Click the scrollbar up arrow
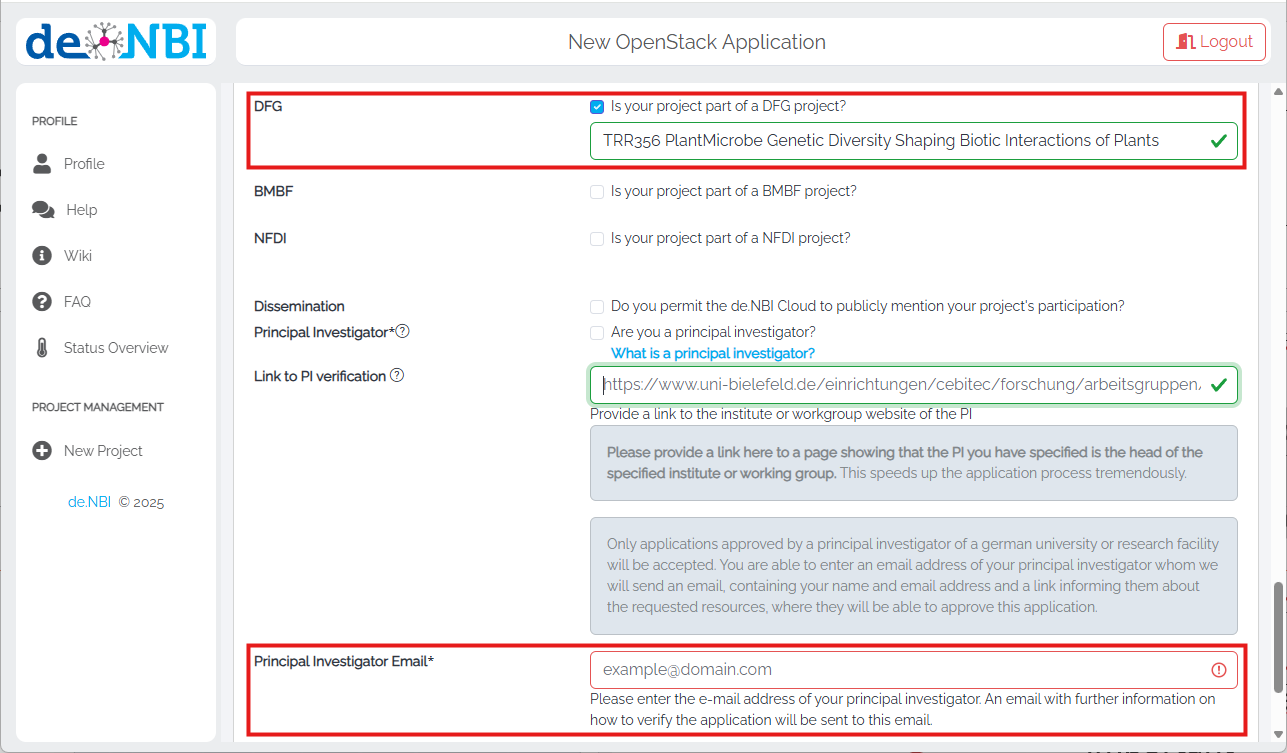The height and width of the screenshot is (753, 1287). coord(1277,92)
